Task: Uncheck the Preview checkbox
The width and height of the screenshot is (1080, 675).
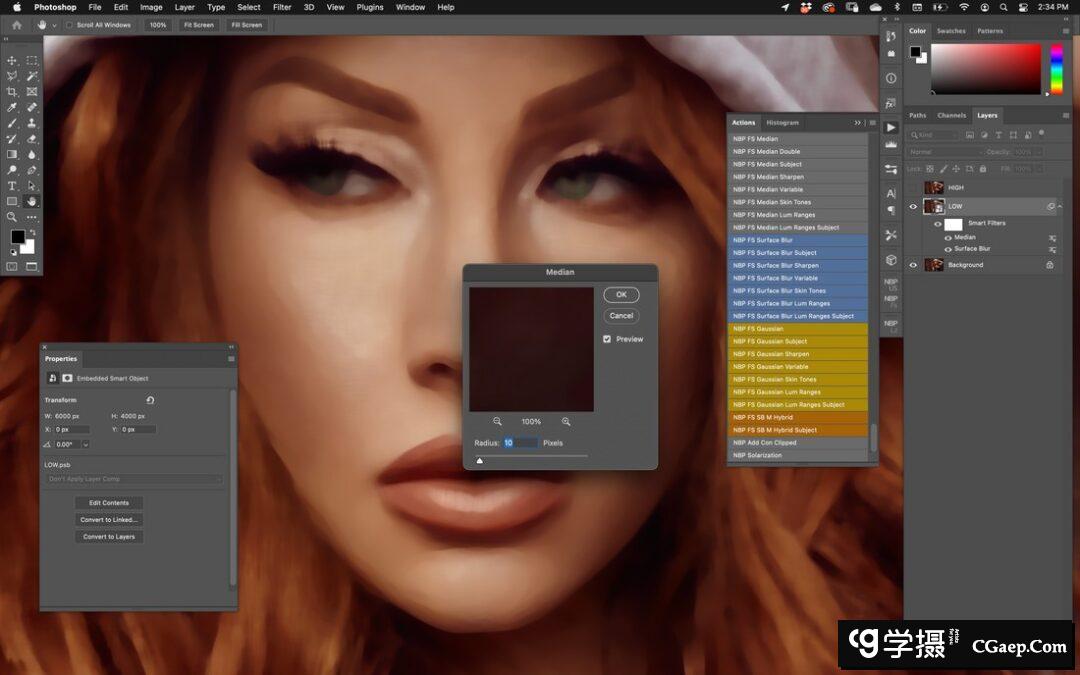Action: (607, 339)
